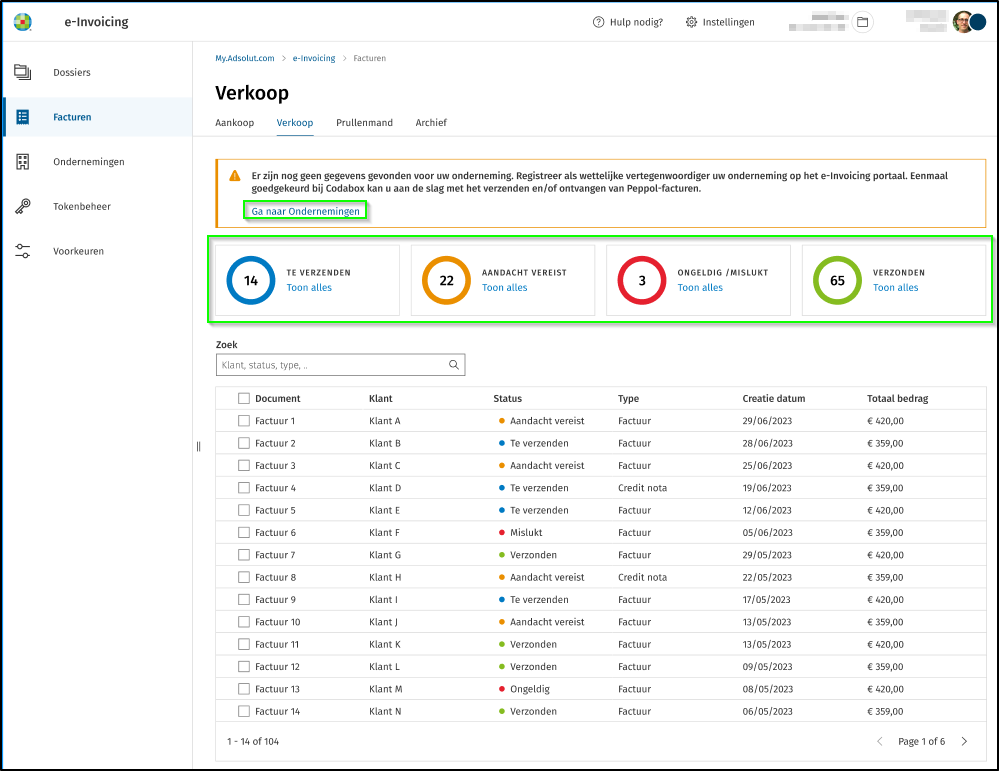Select the Factuur 6 checkbox

[244, 533]
